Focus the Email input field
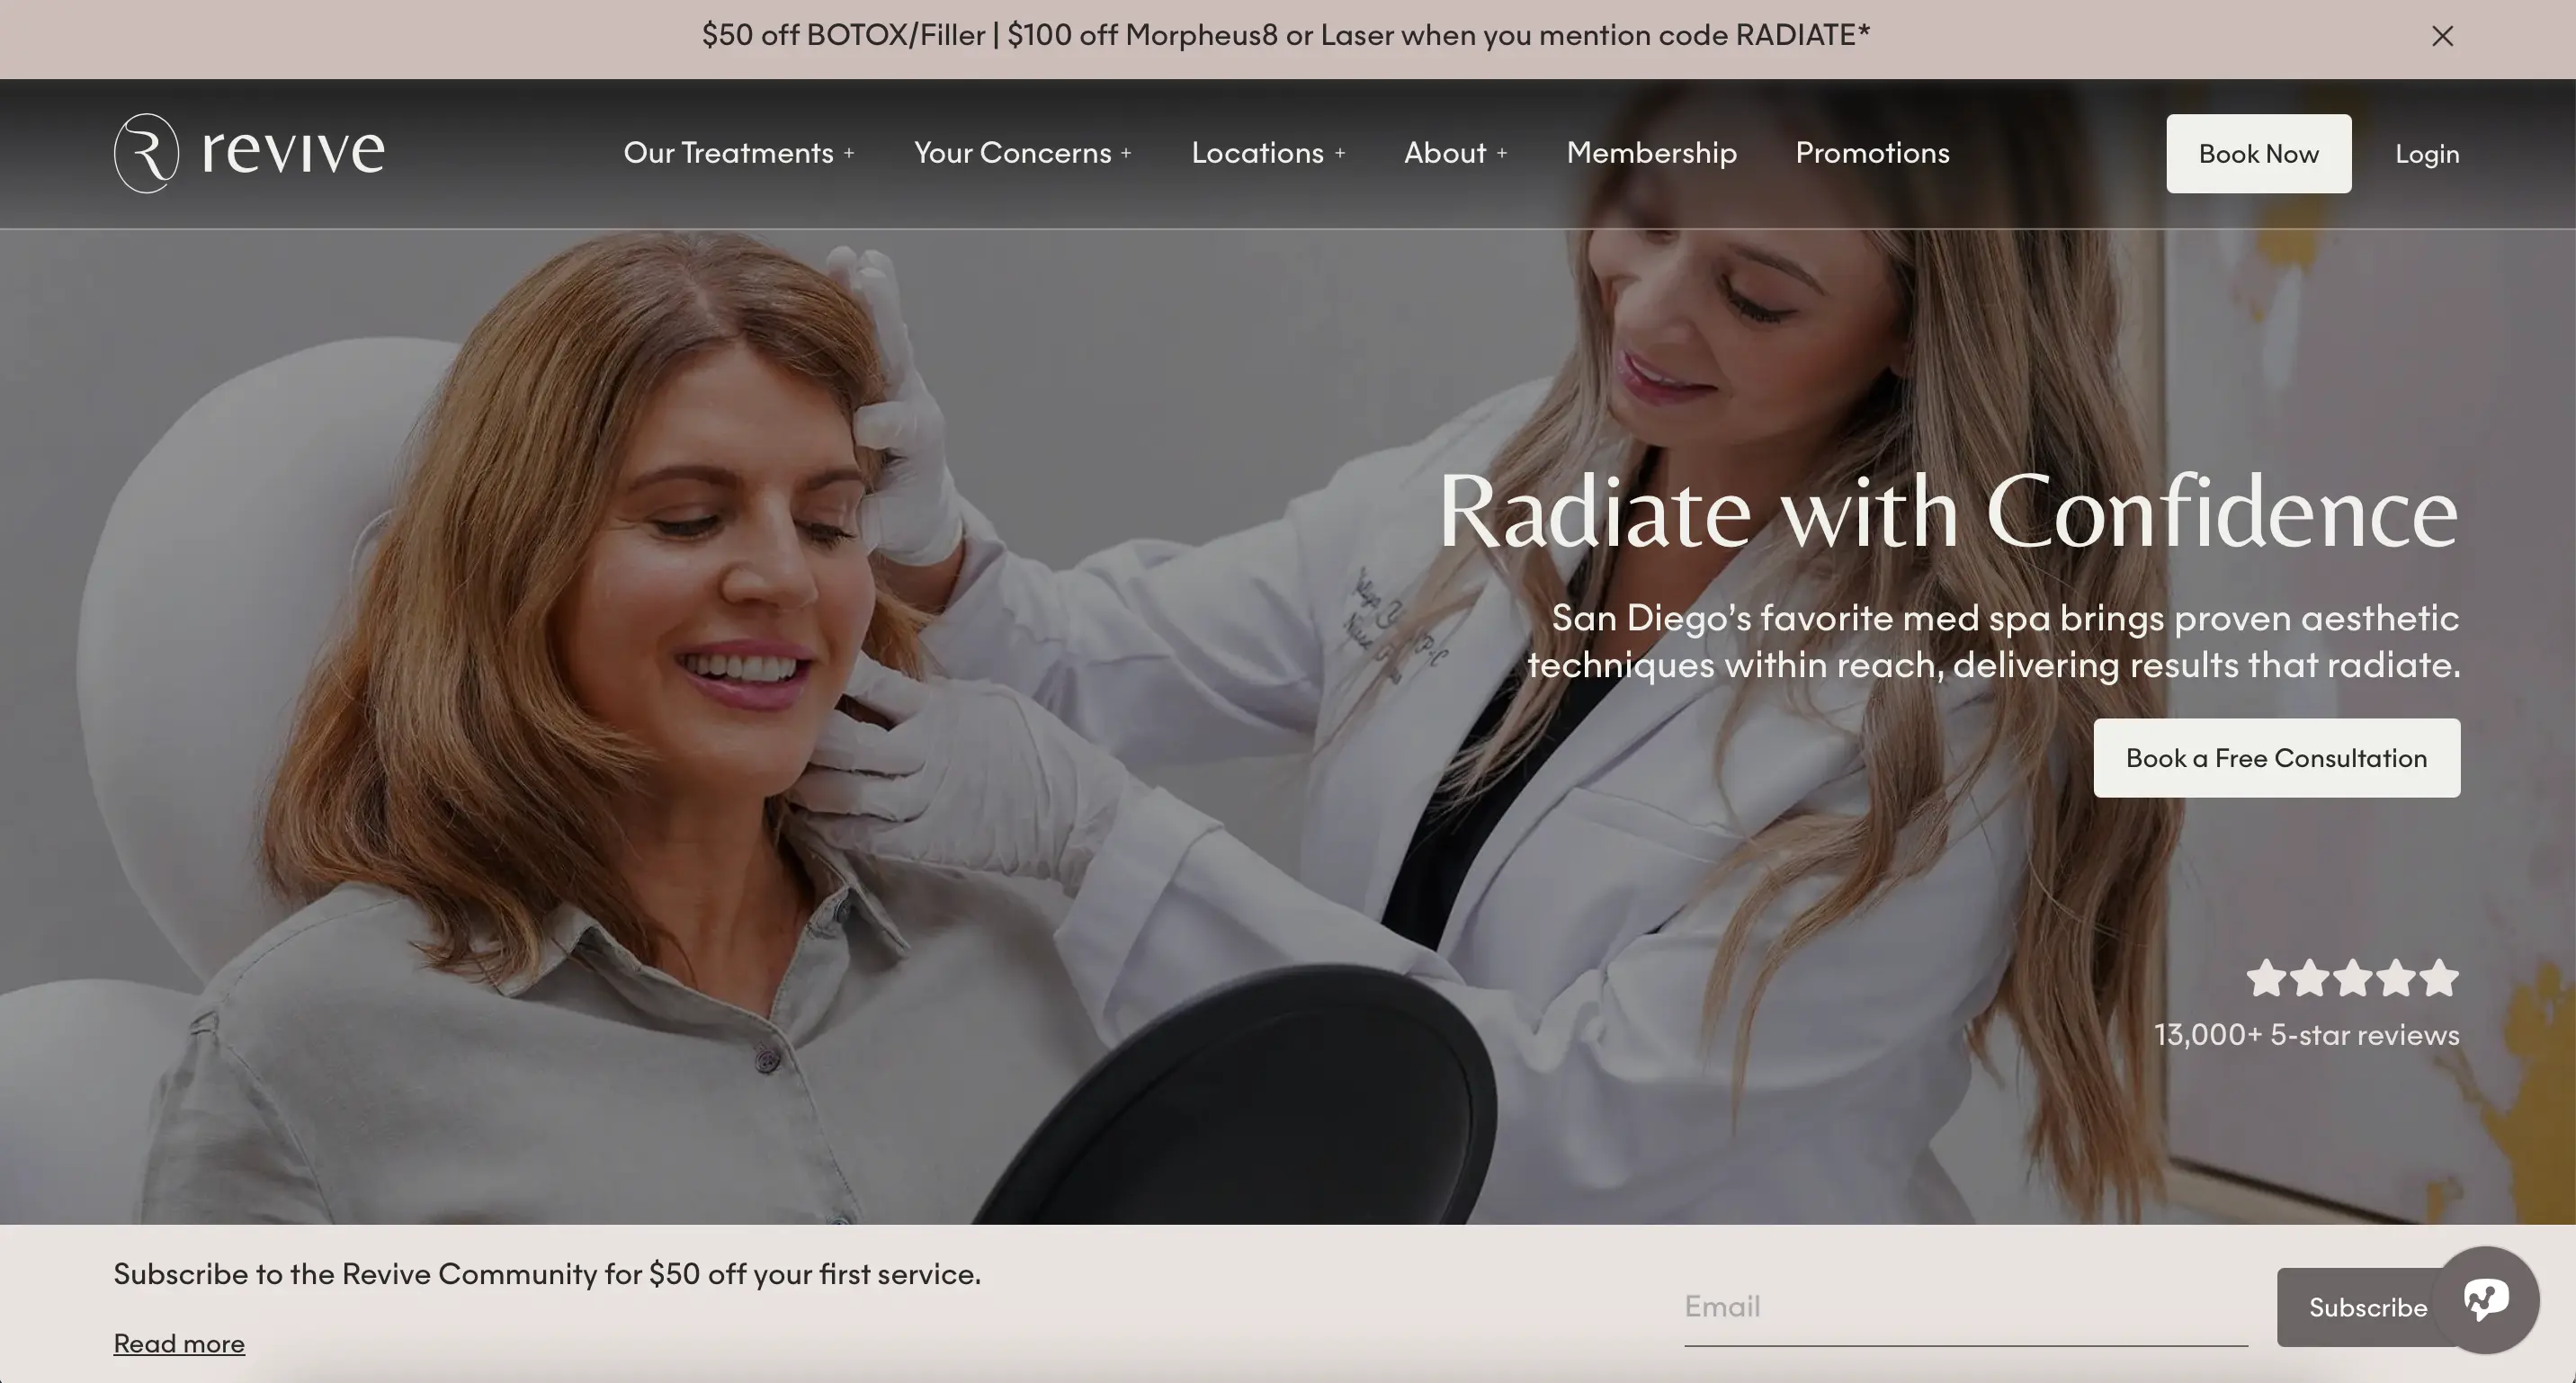 (x=1964, y=1306)
